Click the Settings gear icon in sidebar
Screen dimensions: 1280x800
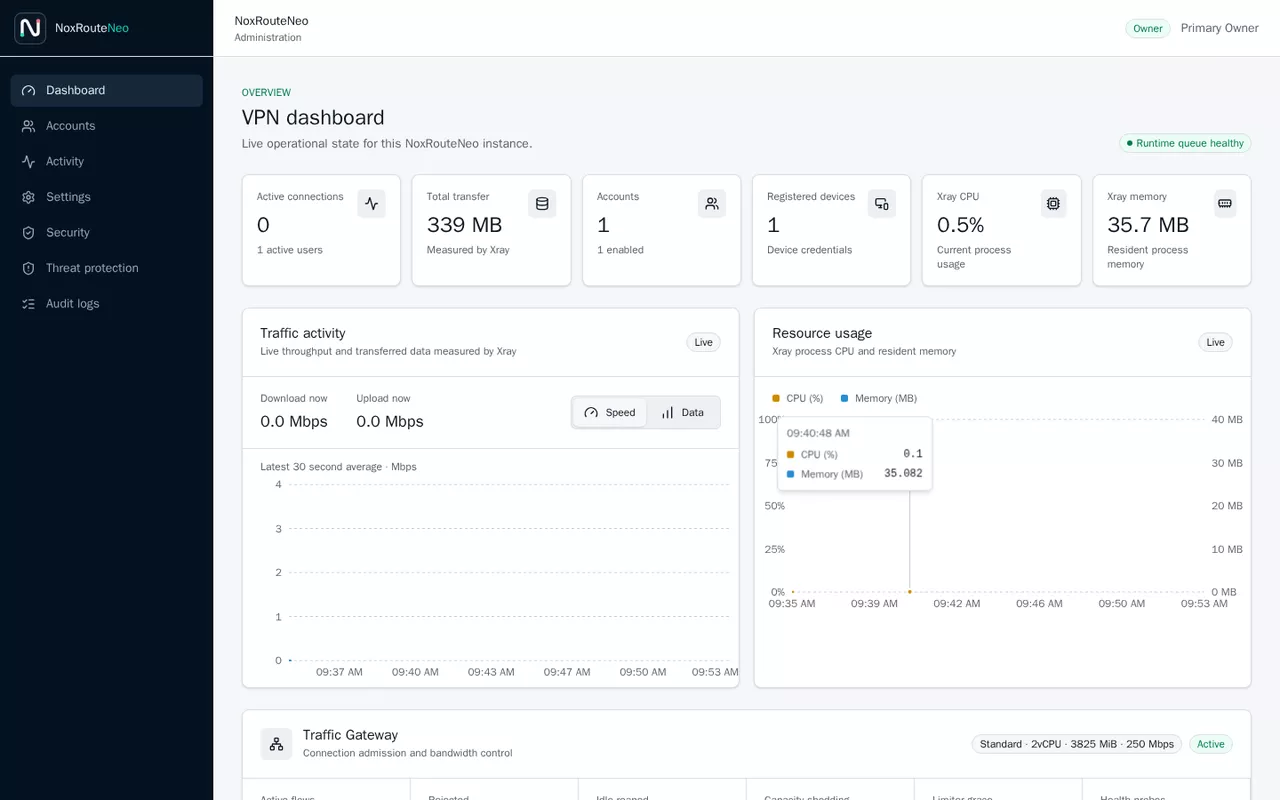click(x=28, y=197)
